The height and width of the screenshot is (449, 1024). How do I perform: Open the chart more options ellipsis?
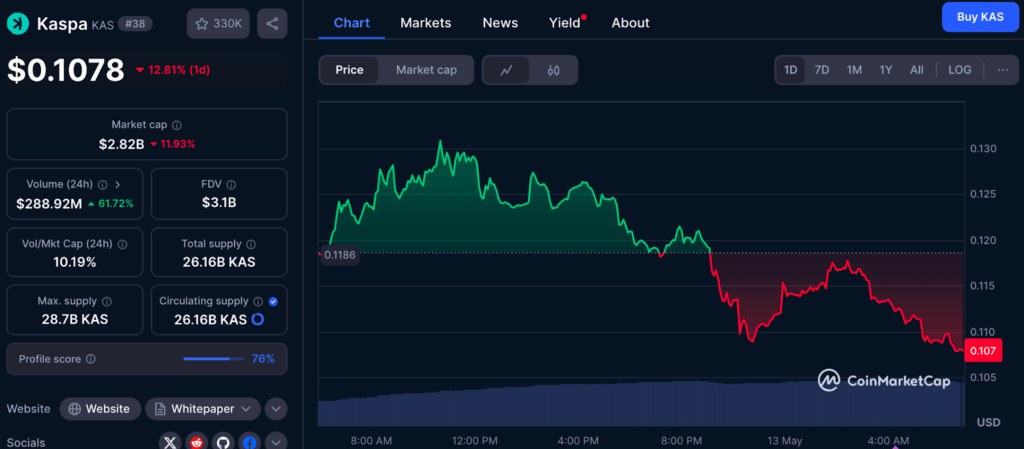1003,70
